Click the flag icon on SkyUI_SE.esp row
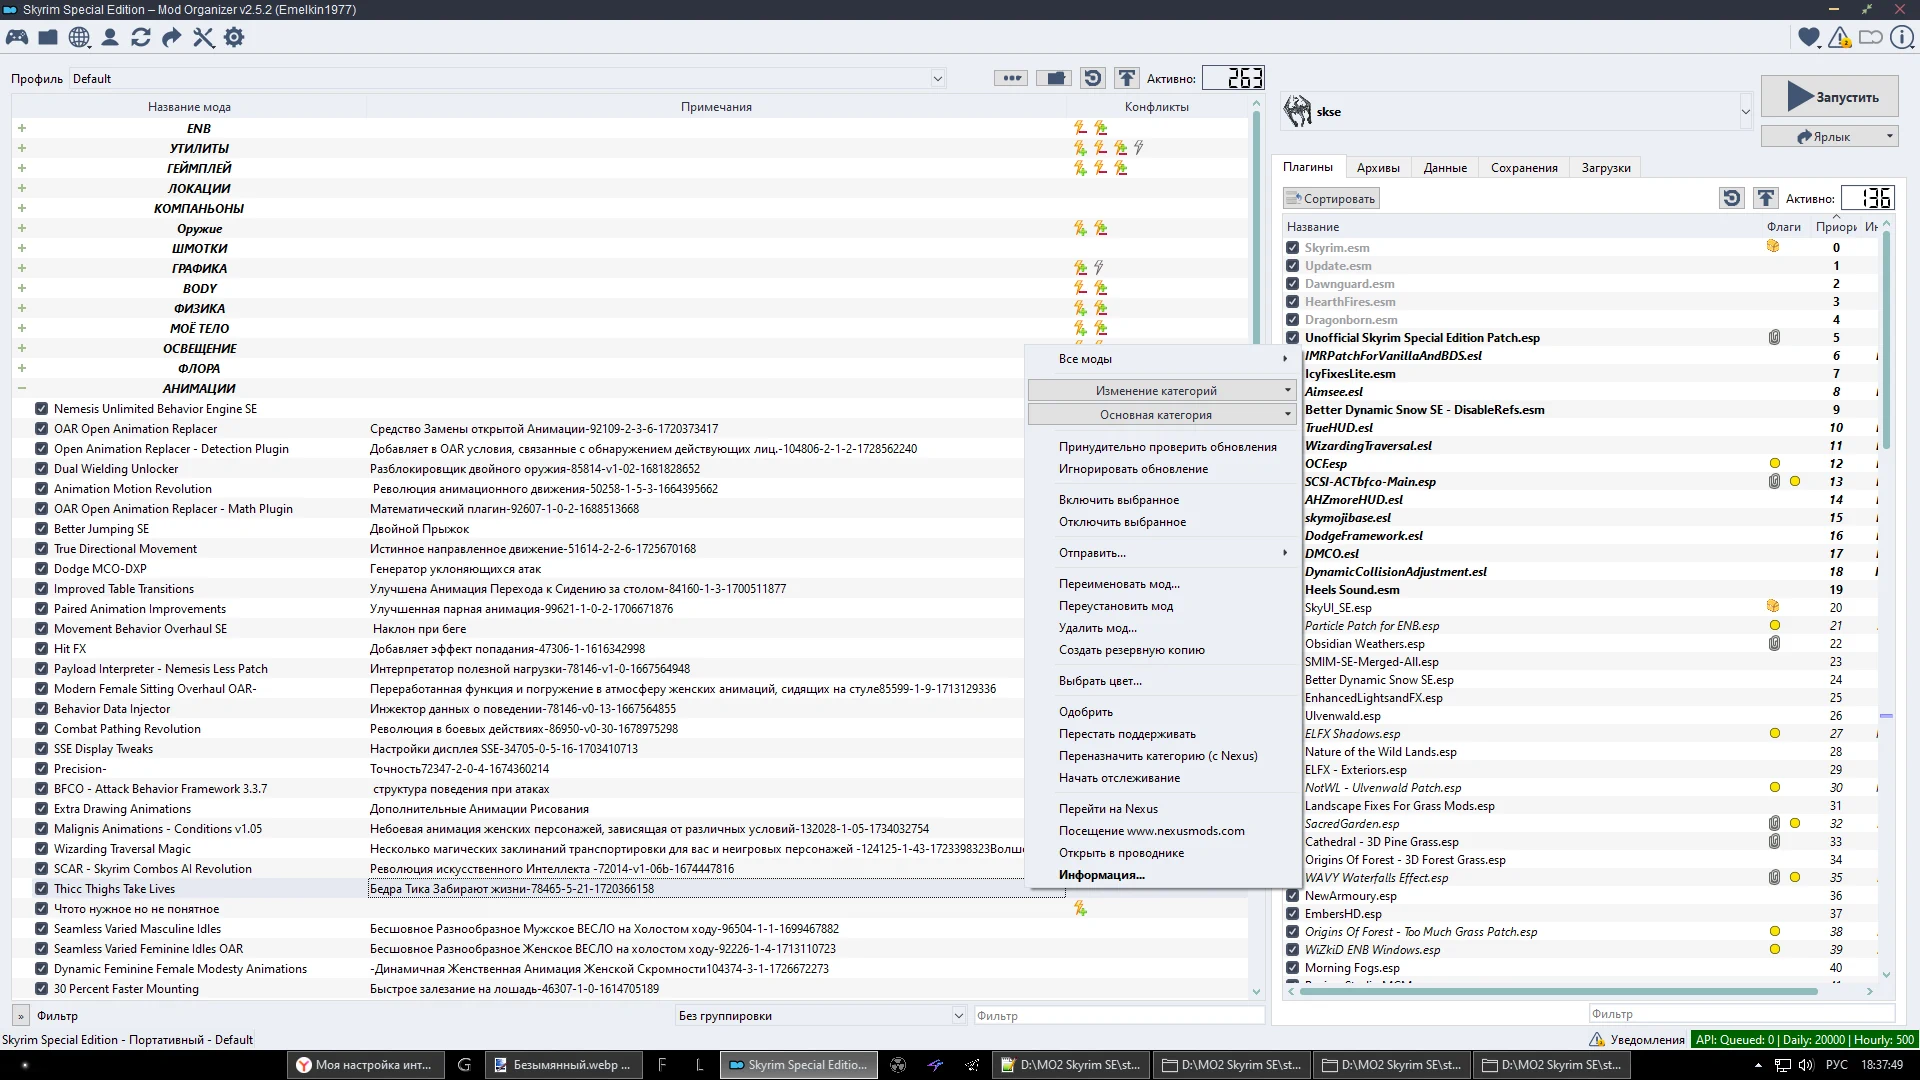The height and width of the screenshot is (1080, 1920). coord(1773,606)
